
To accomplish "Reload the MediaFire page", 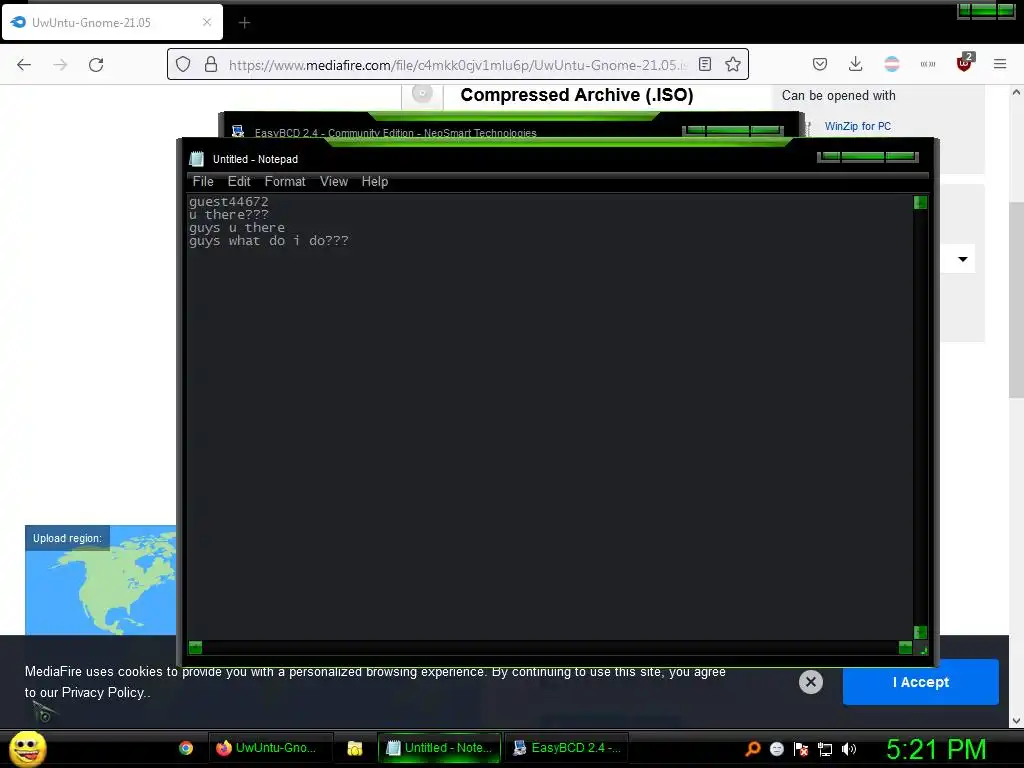I will 96,64.
